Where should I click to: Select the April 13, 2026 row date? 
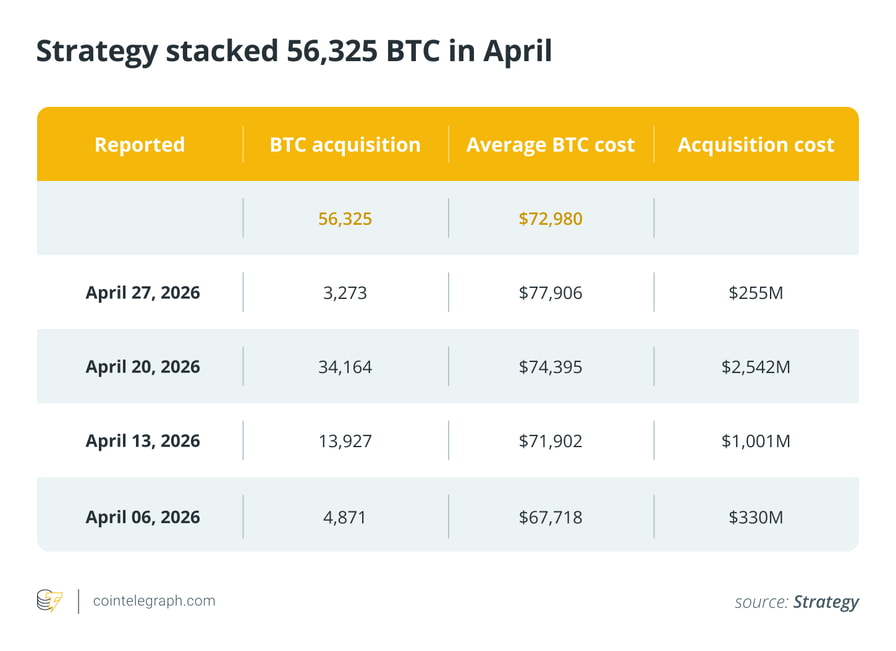pyautogui.click(x=142, y=441)
